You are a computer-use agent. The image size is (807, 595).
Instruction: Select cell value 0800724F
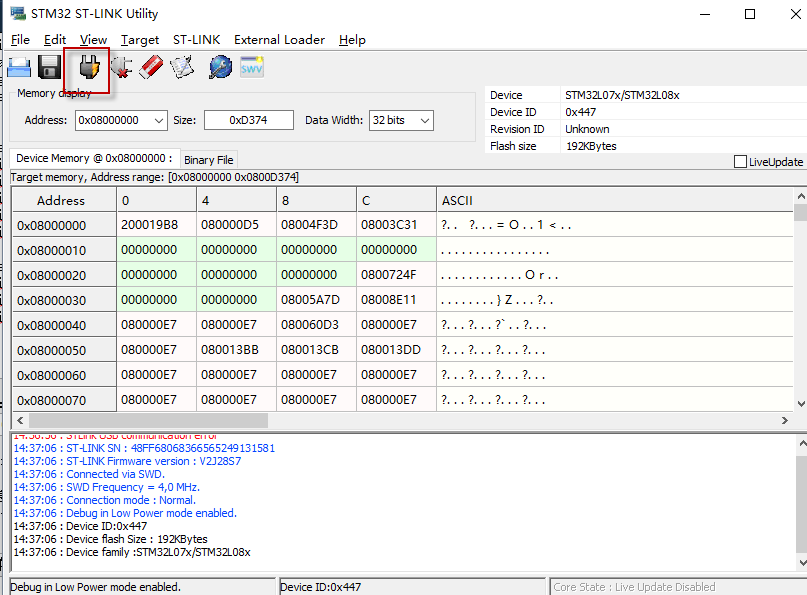pos(396,275)
